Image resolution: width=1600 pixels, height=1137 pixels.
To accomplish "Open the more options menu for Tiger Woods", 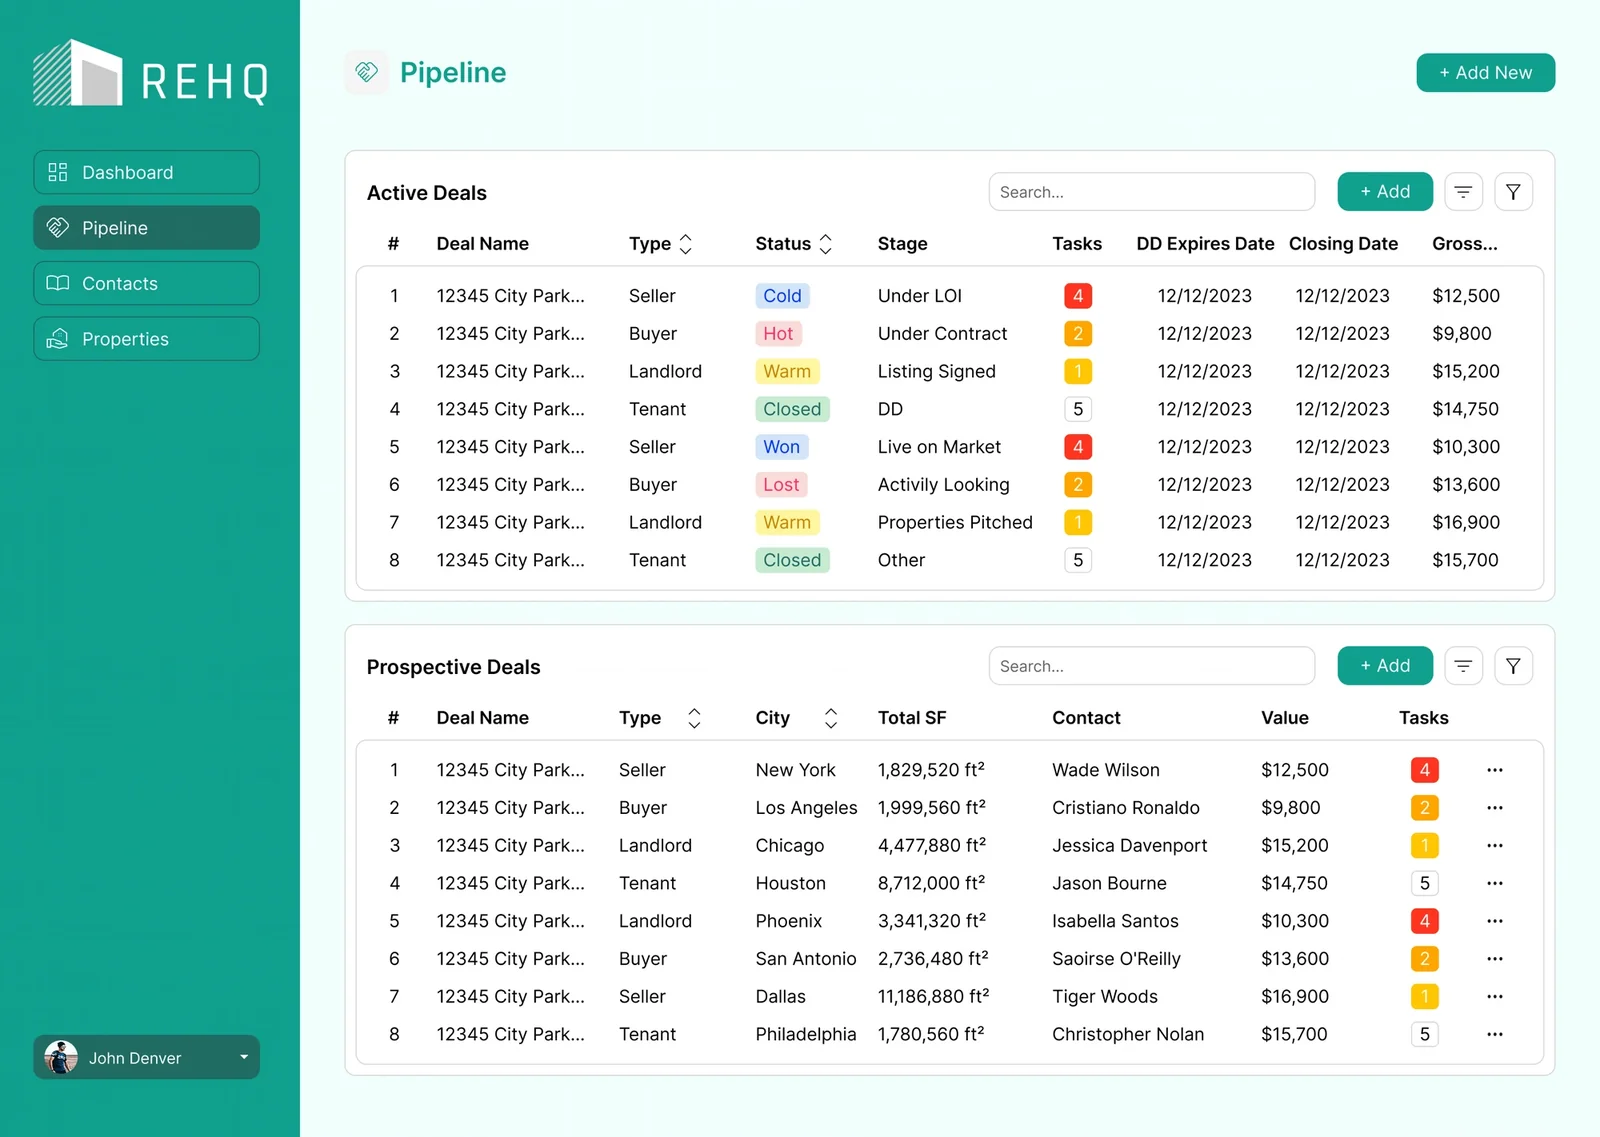I will (x=1495, y=997).
